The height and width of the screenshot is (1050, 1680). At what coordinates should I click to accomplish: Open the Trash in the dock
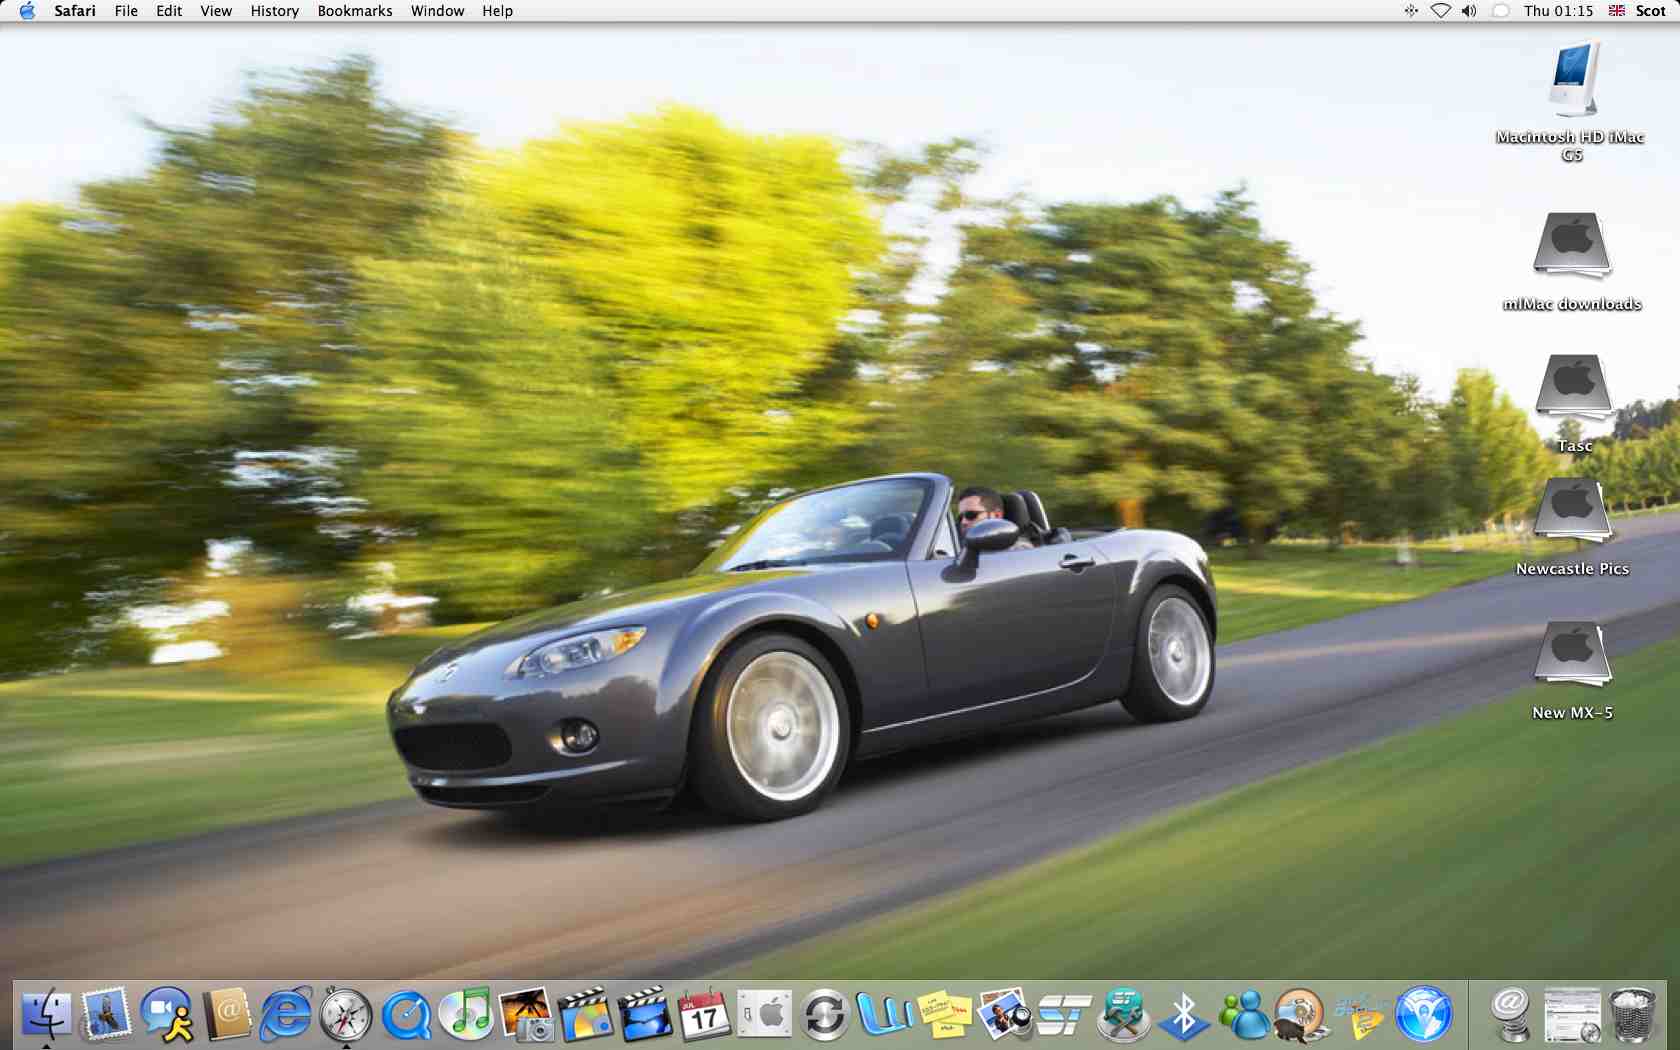1632,1015
